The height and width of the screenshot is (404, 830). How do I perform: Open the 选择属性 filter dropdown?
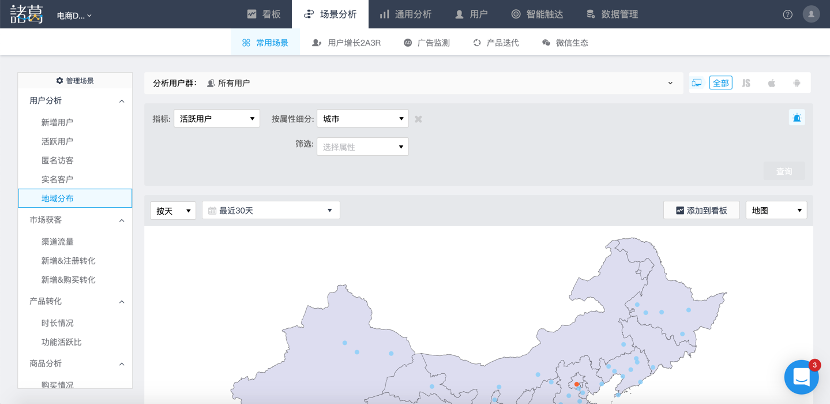[x=363, y=147]
